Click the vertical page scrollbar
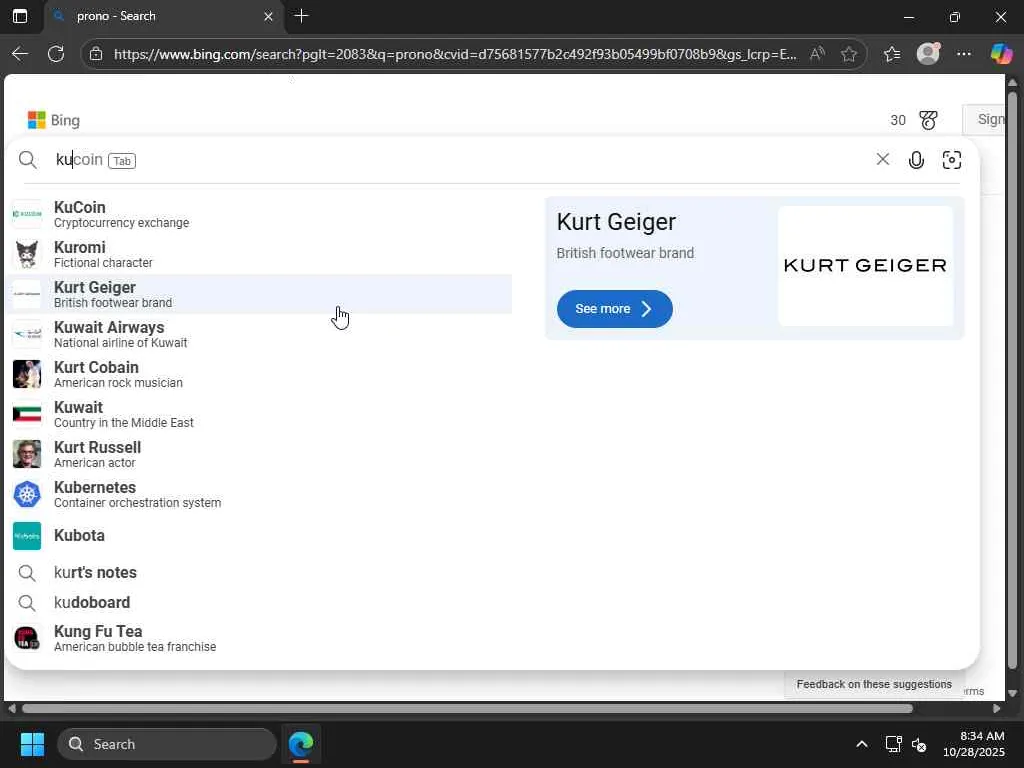1024x768 pixels. coord(1012,379)
